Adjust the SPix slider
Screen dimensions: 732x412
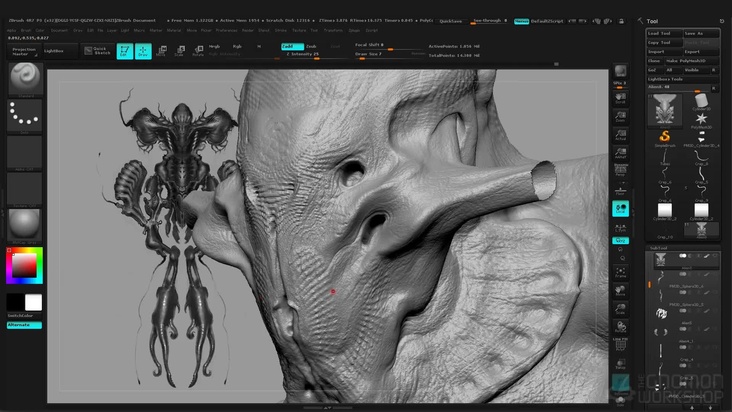(x=620, y=84)
